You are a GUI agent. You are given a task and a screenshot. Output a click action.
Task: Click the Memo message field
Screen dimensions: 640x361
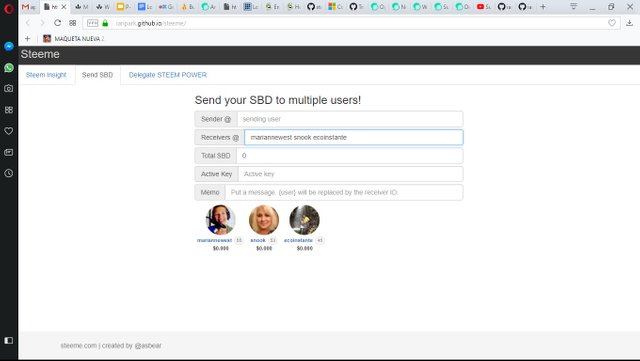344,192
